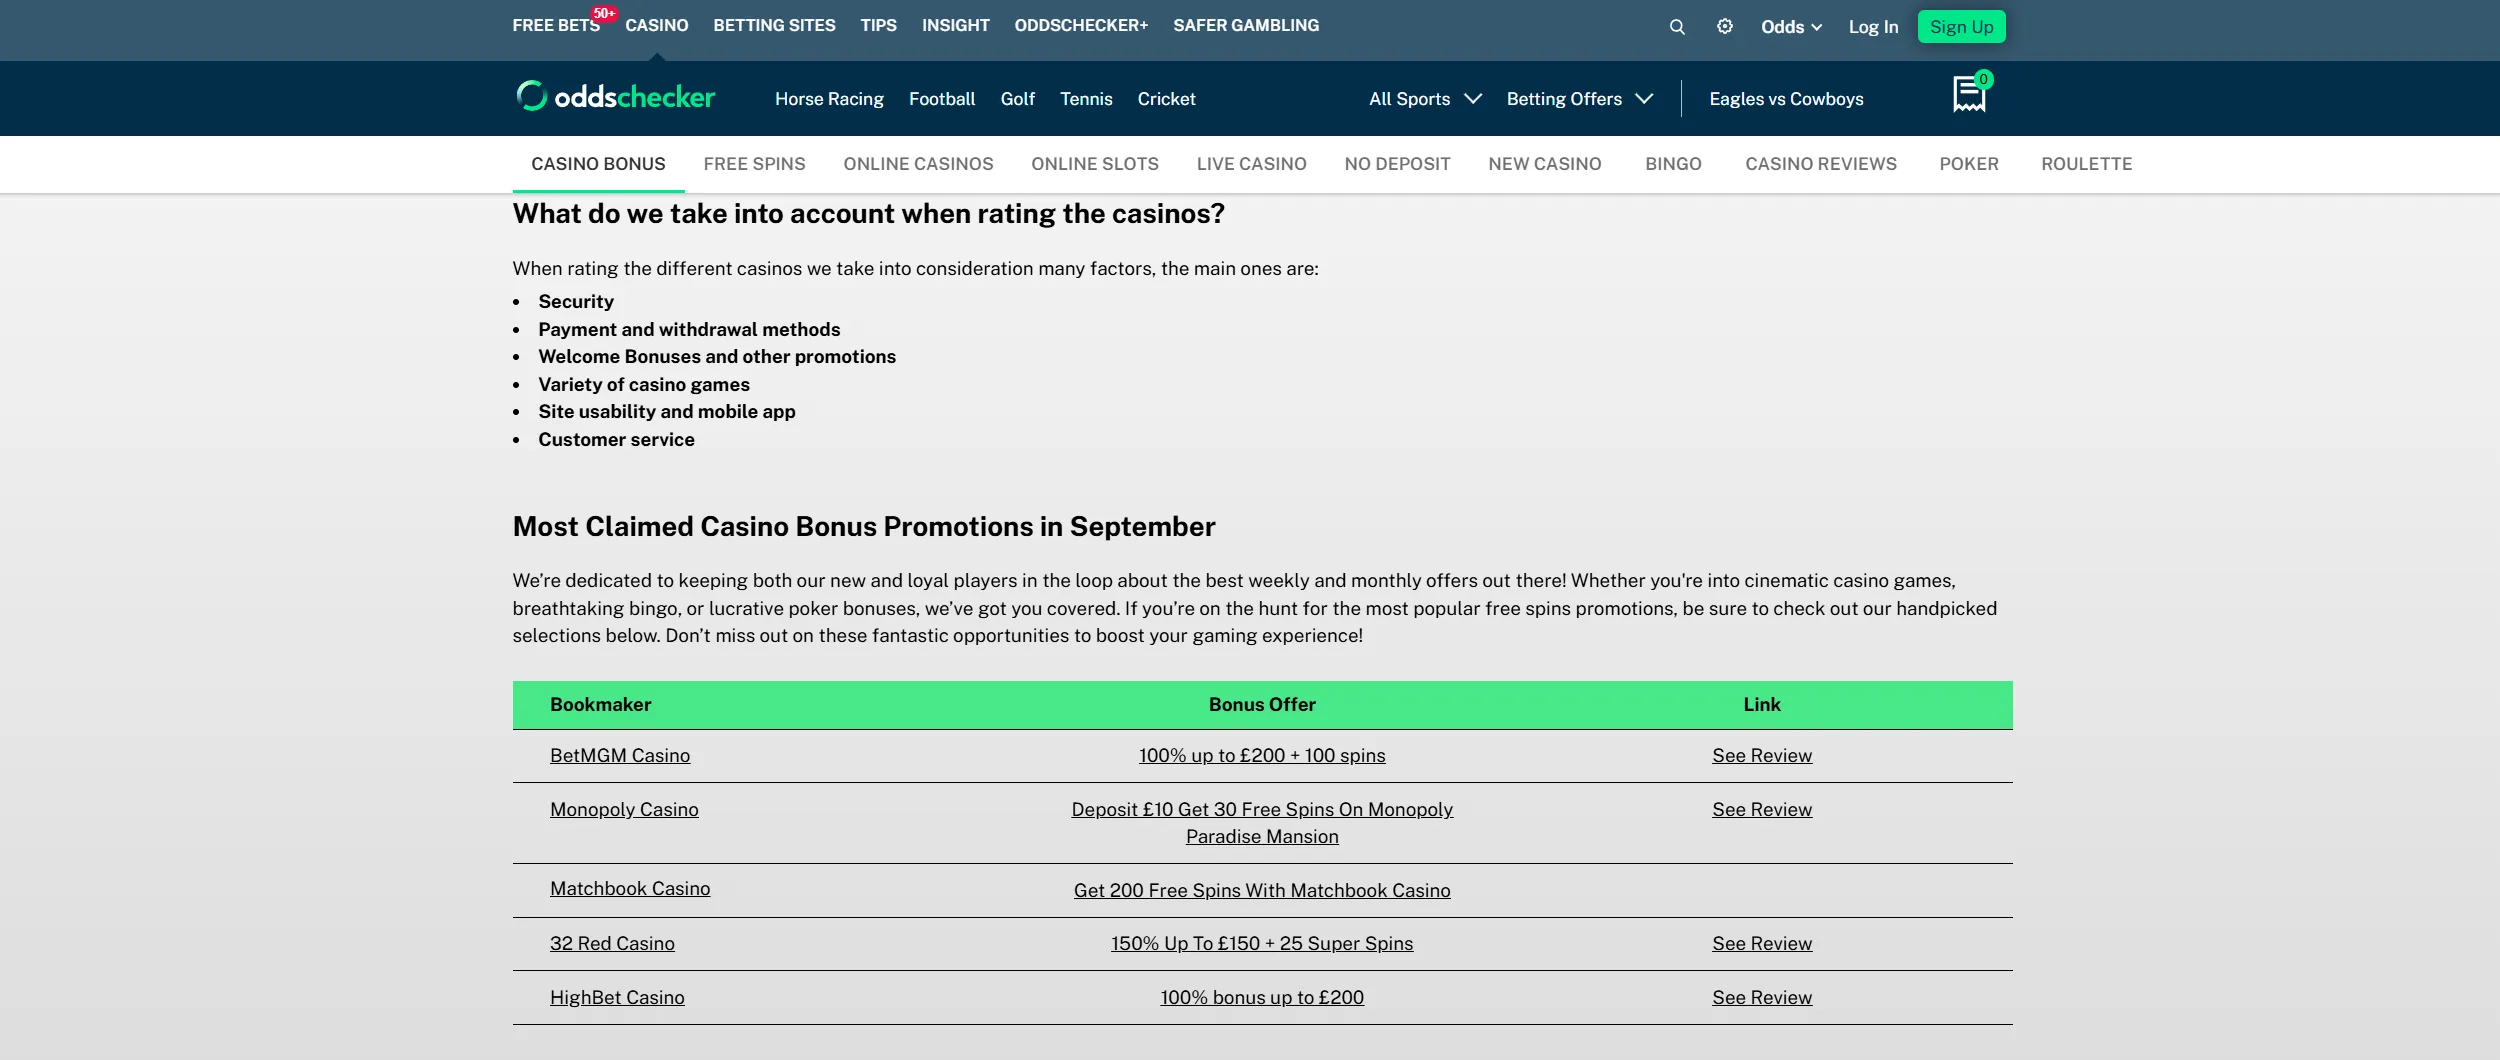Go to Horse Racing
The image size is (2500, 1060).
click(829, 99)
